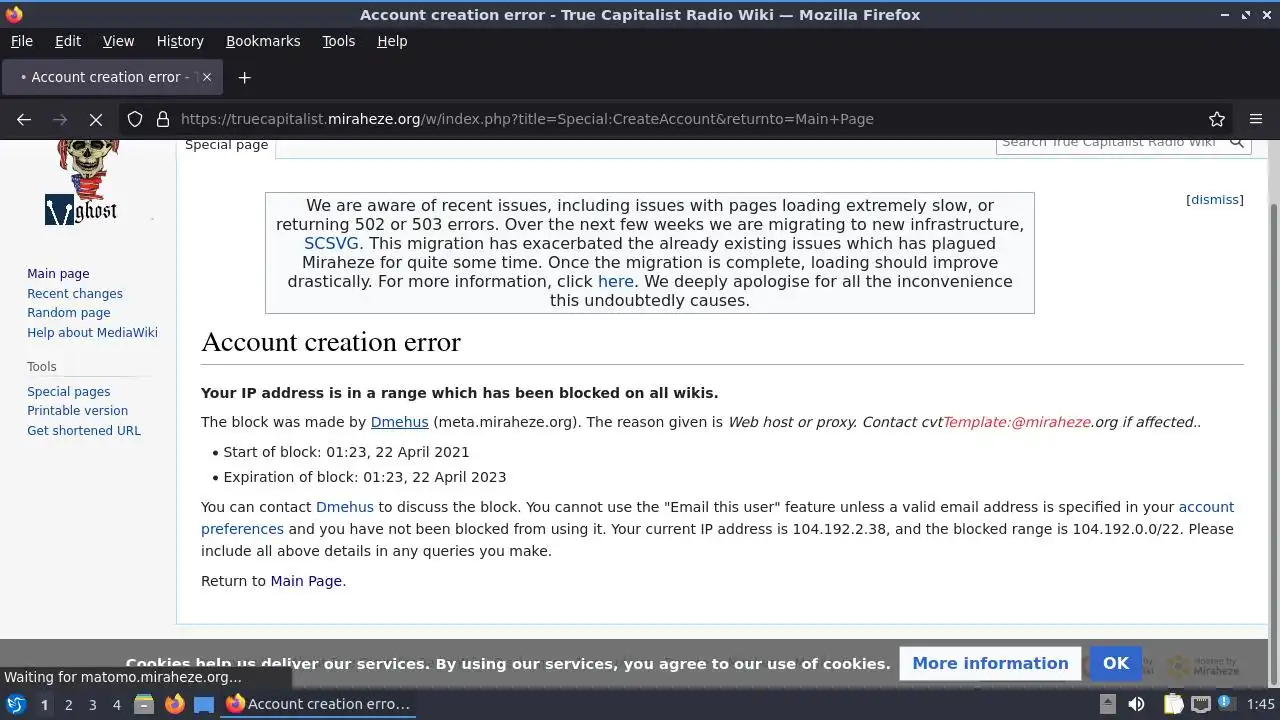
Task: Launch file manager from taskbar
Action: (x=144, y=704)
